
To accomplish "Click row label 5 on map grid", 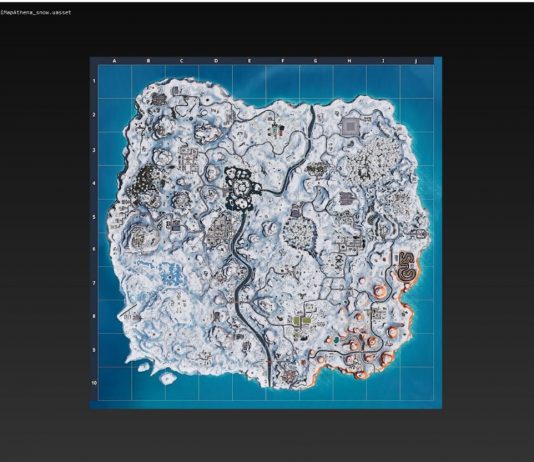I will (94, 217).
